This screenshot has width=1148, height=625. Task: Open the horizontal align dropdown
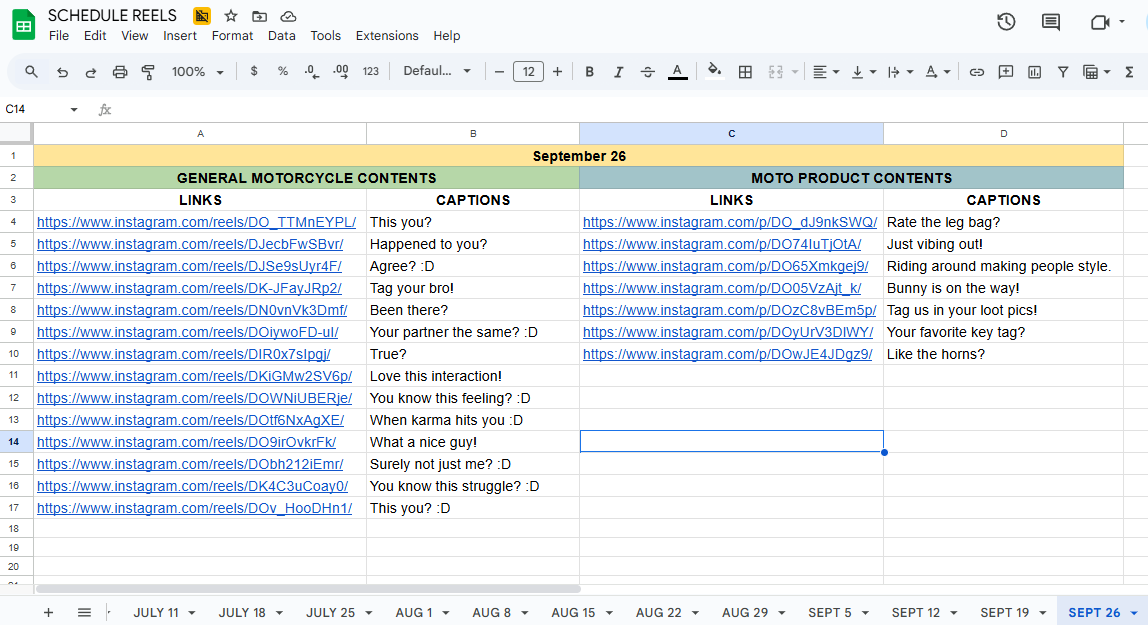(x=824, y=72)
